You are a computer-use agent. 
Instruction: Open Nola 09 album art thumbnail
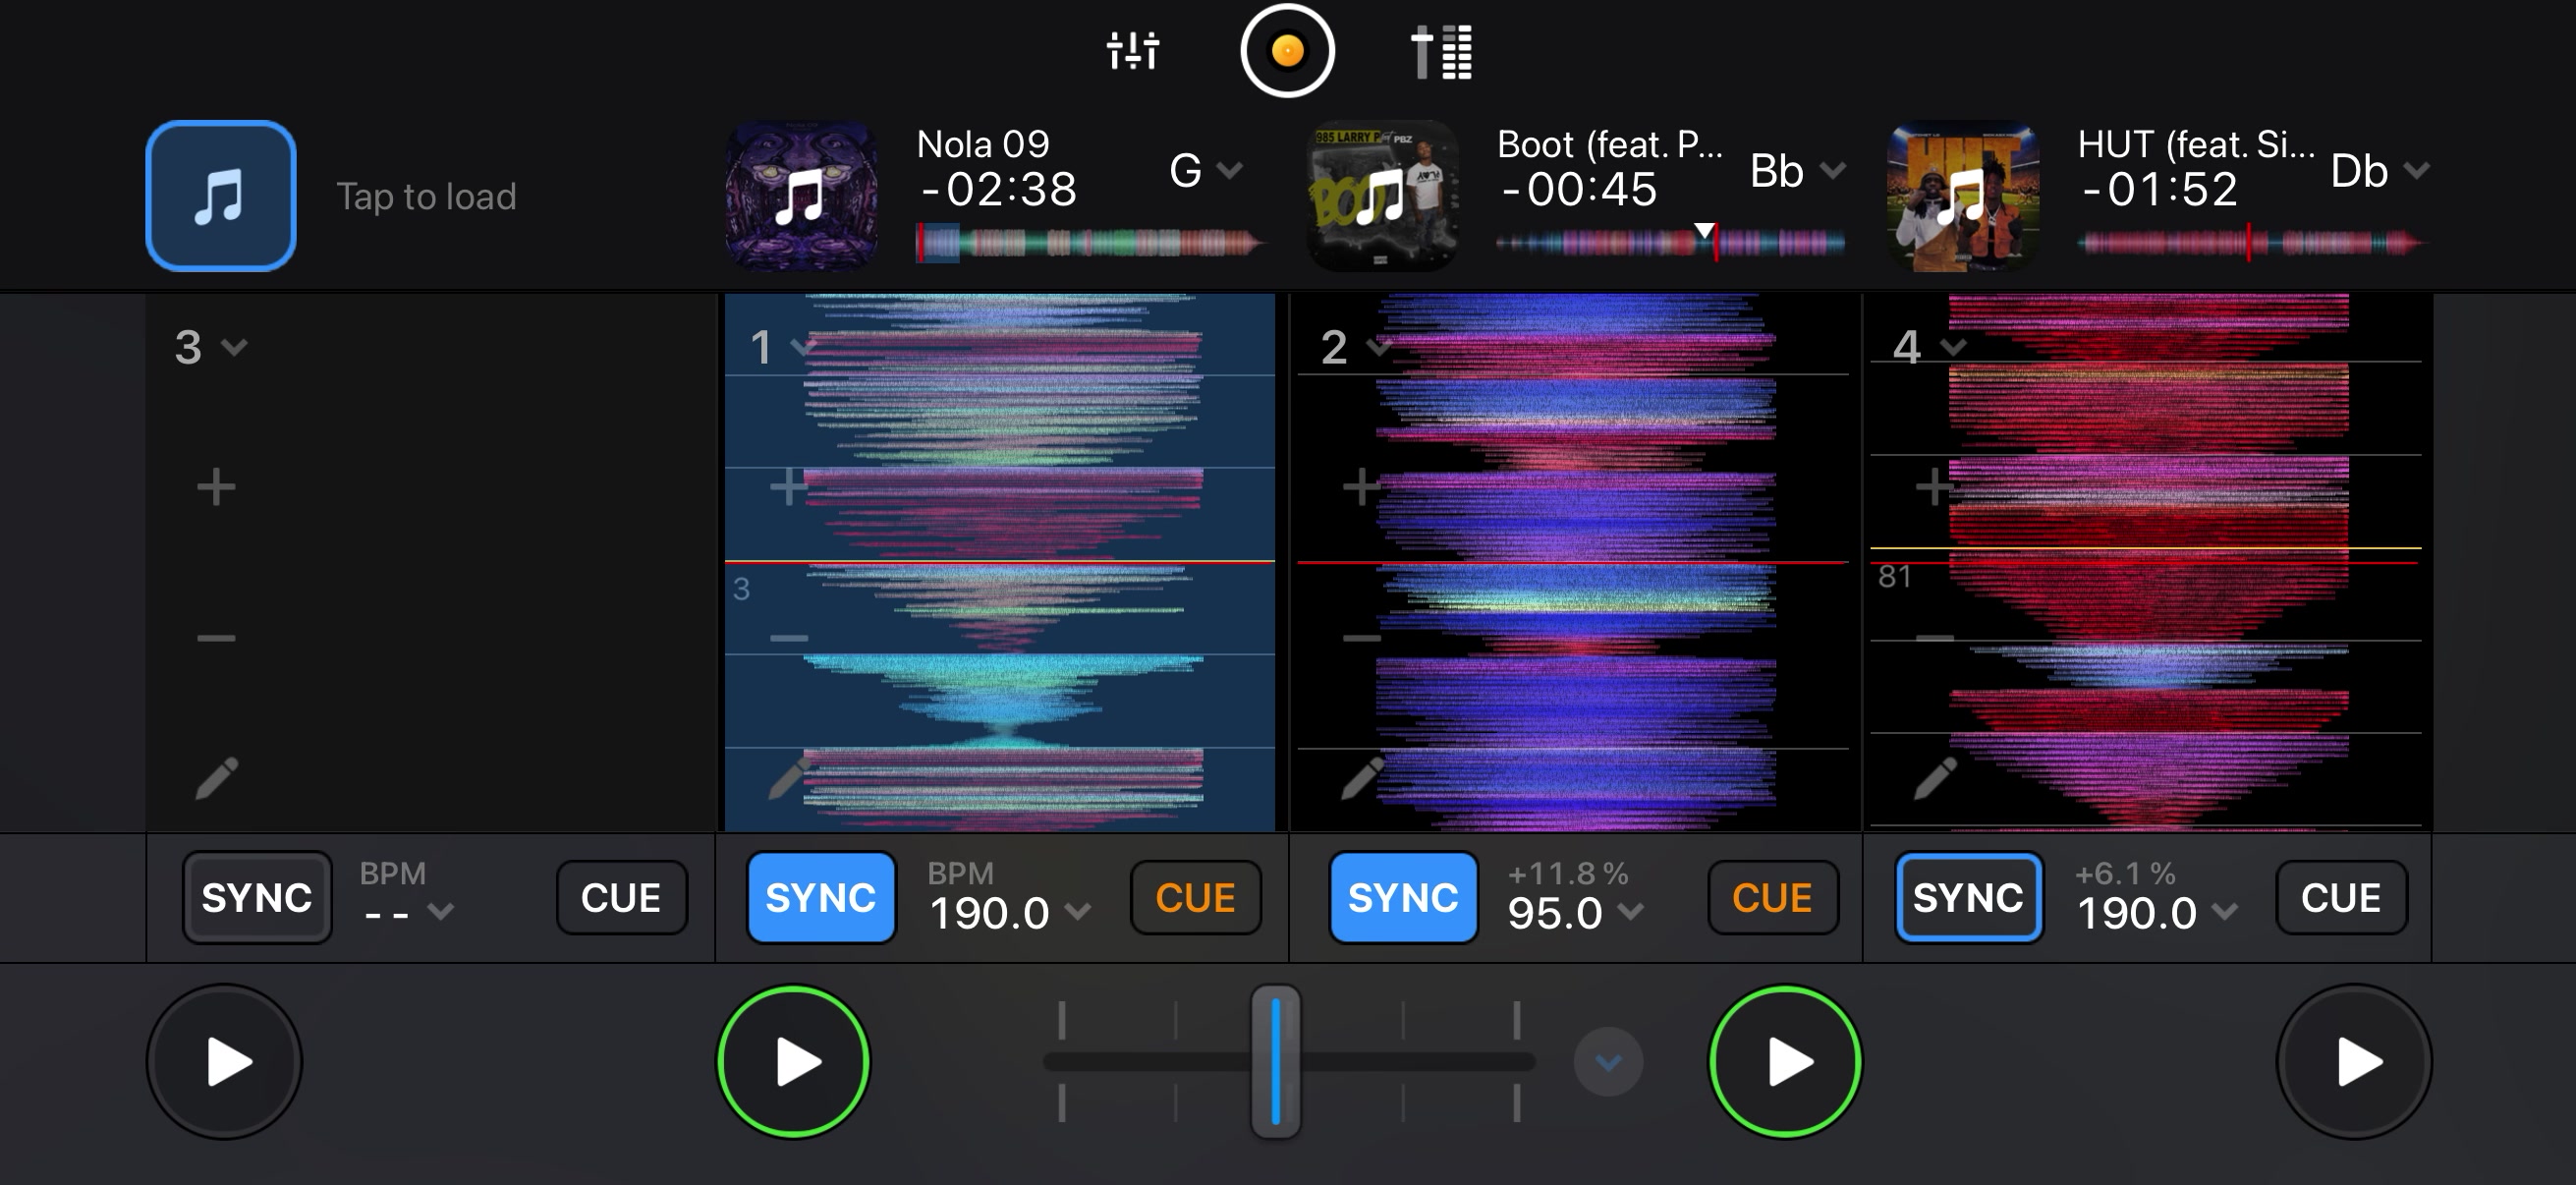coord(801,196)
